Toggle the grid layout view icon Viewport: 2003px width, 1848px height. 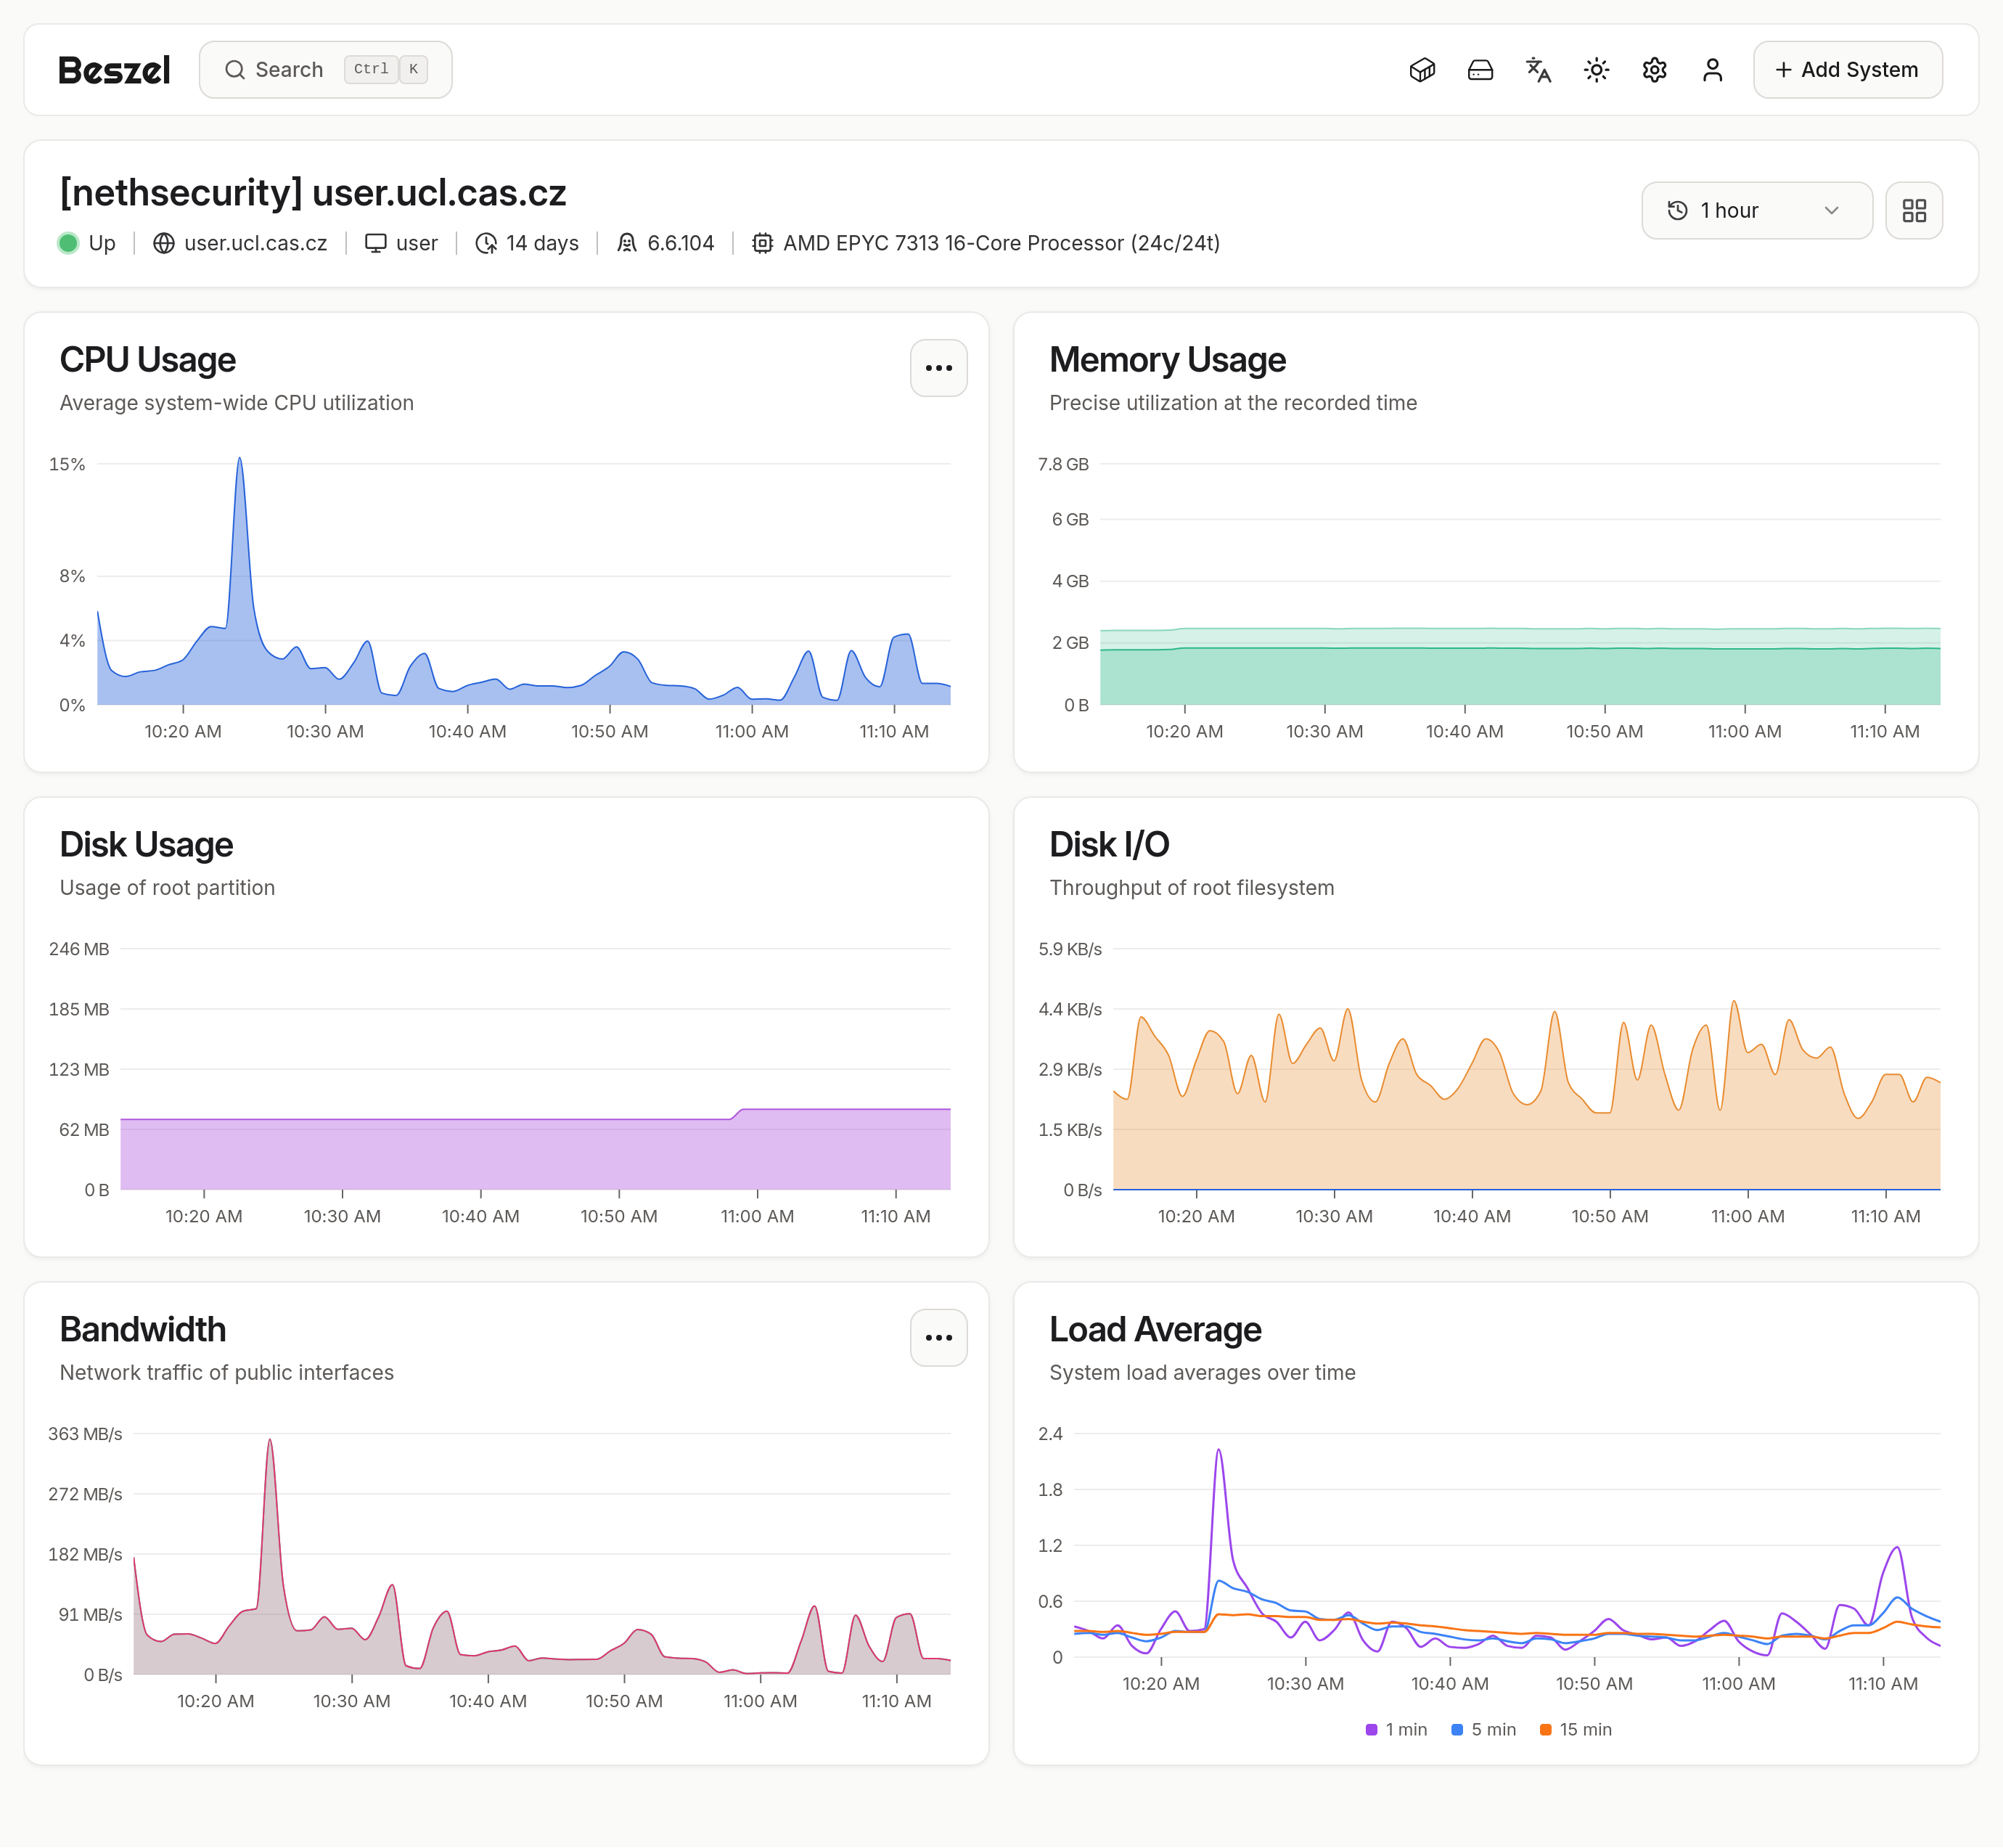tap(1913, 211)
